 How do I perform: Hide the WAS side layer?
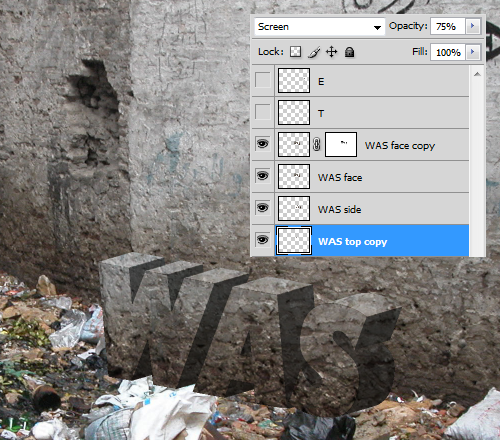point(263,208)
